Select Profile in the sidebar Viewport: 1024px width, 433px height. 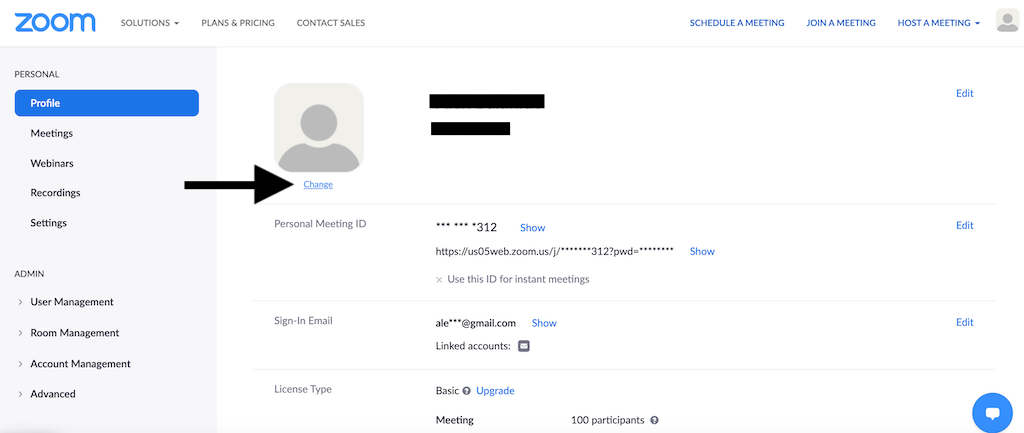click(x=106, y=103)
